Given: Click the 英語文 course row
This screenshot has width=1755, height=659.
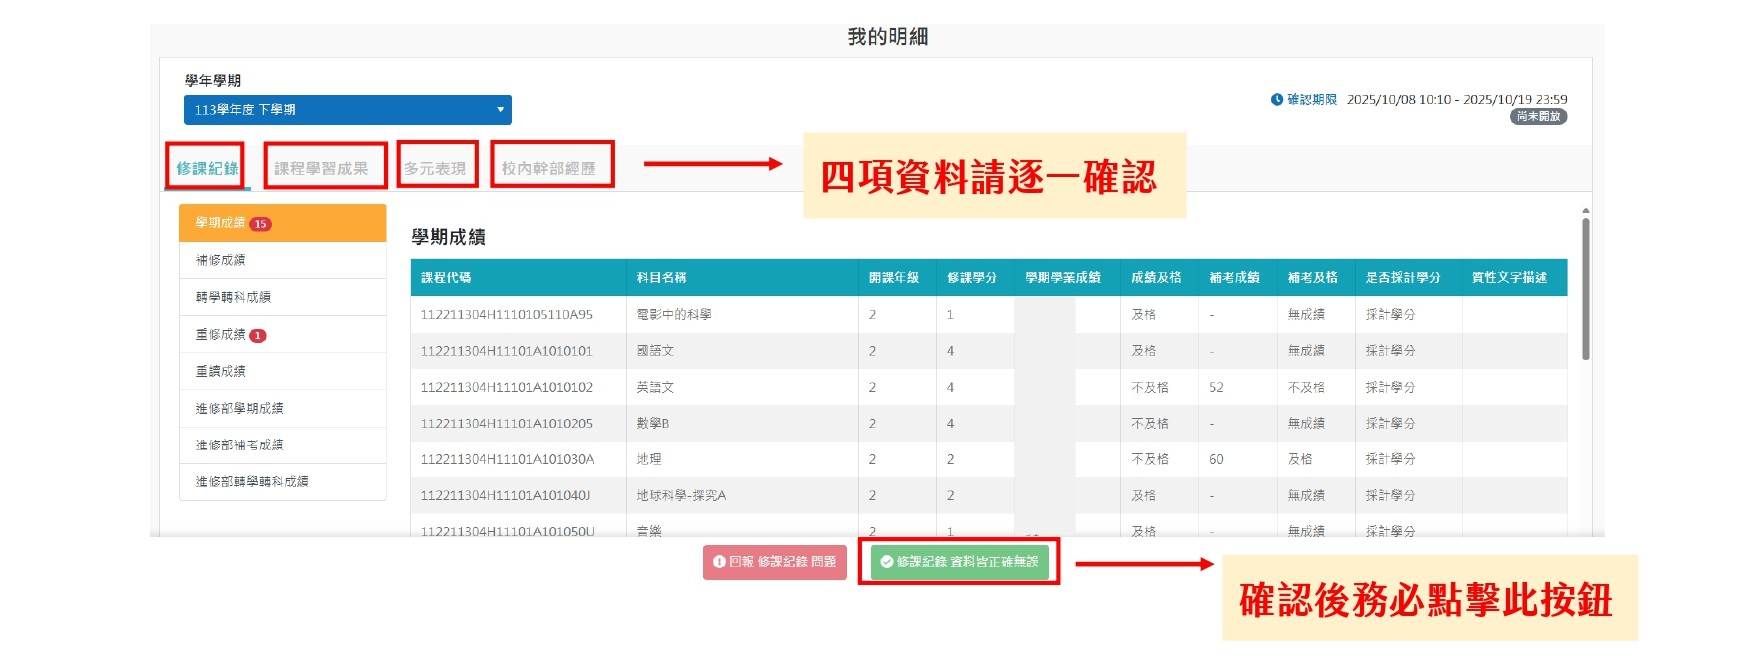Looking at the screenshot, I should (x=655, y=387).
